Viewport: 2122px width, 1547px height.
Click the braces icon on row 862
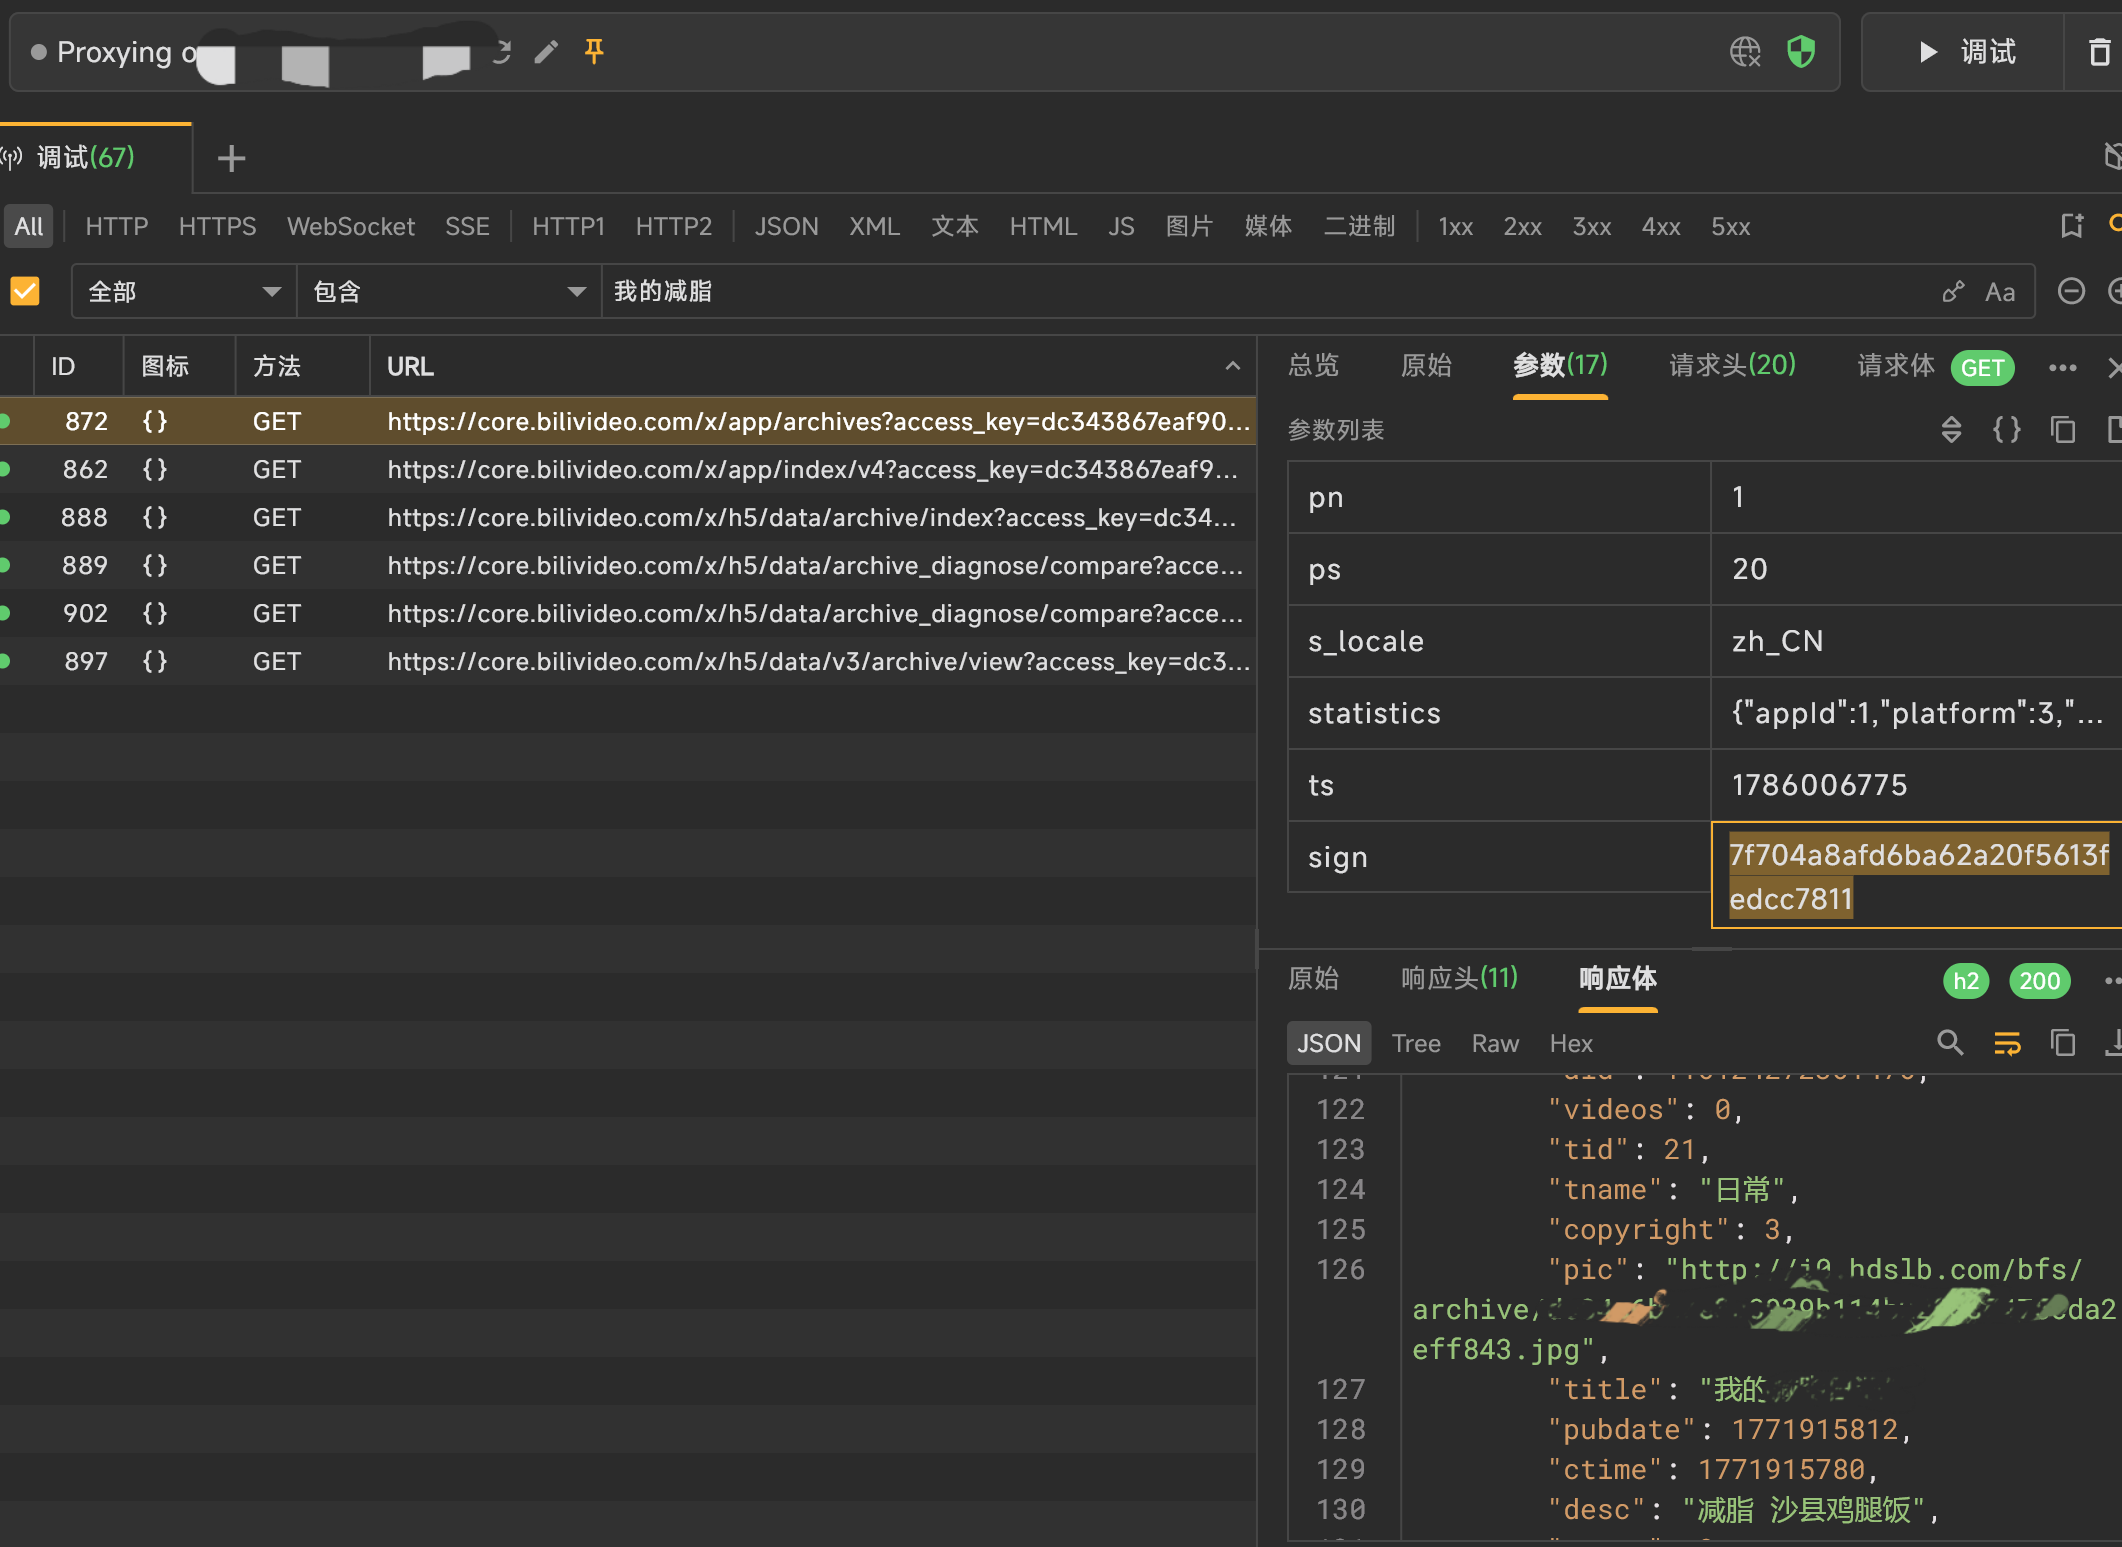(155, 469)
